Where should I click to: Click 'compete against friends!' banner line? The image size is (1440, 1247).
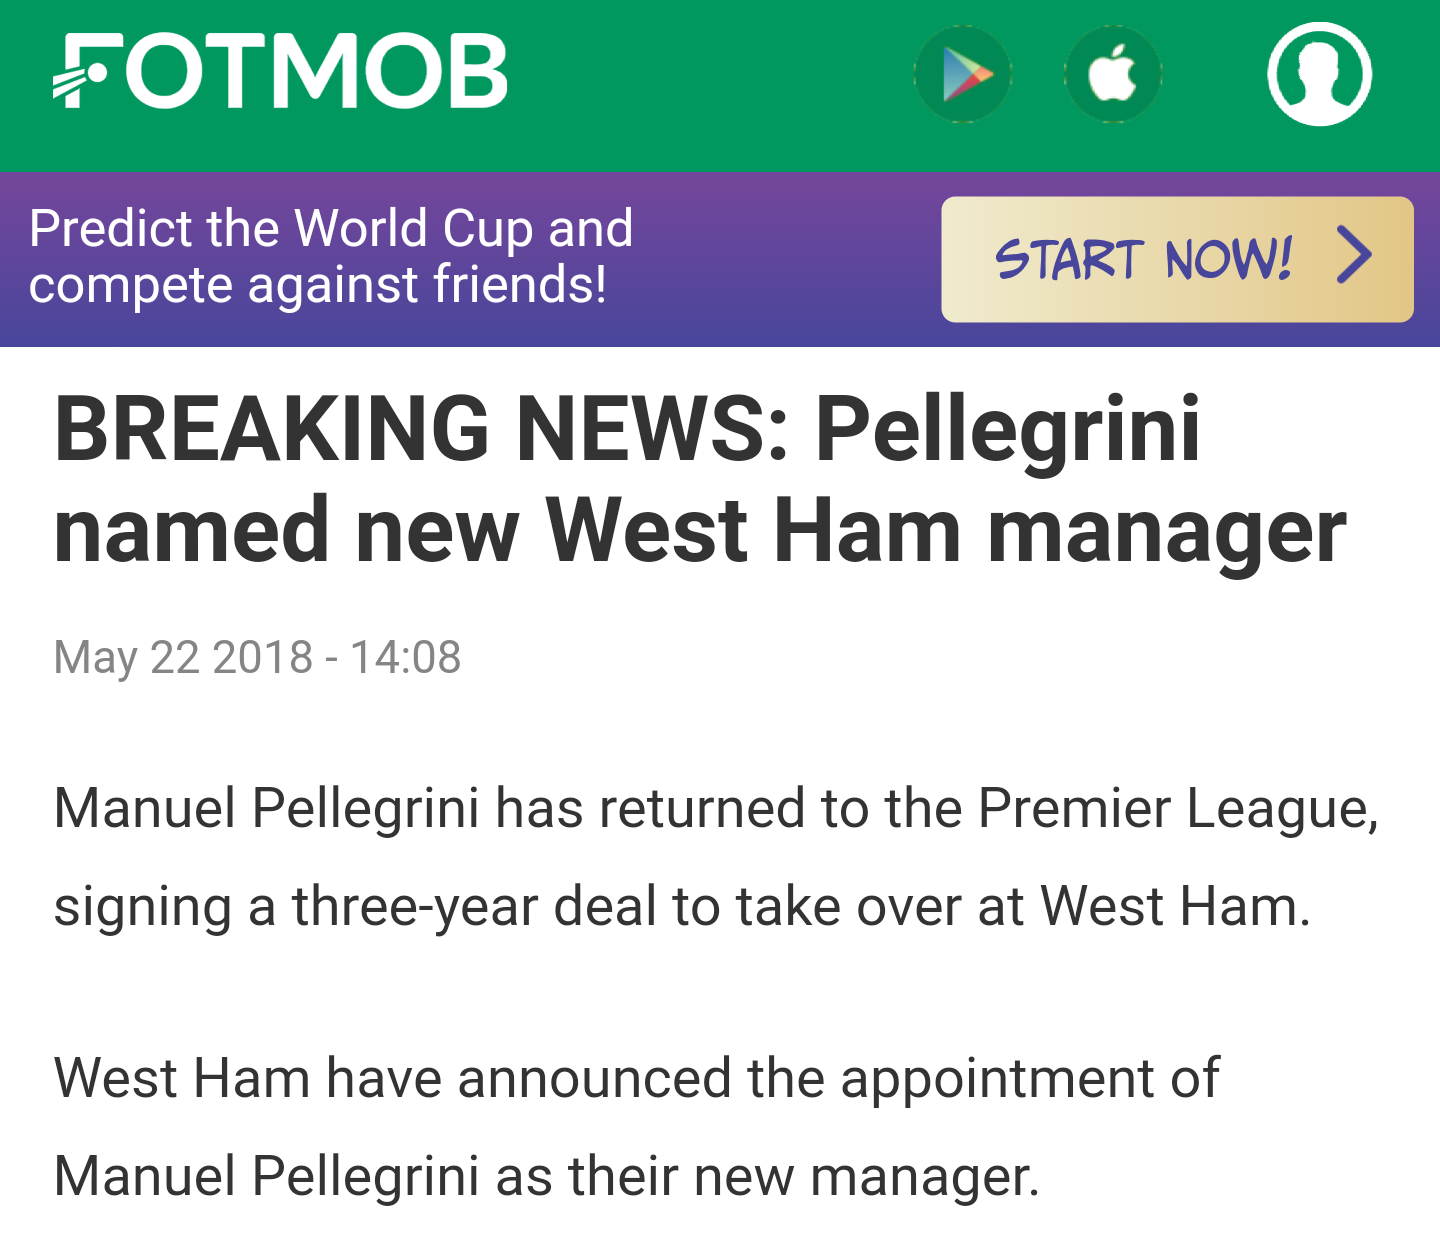coord(318,285)
